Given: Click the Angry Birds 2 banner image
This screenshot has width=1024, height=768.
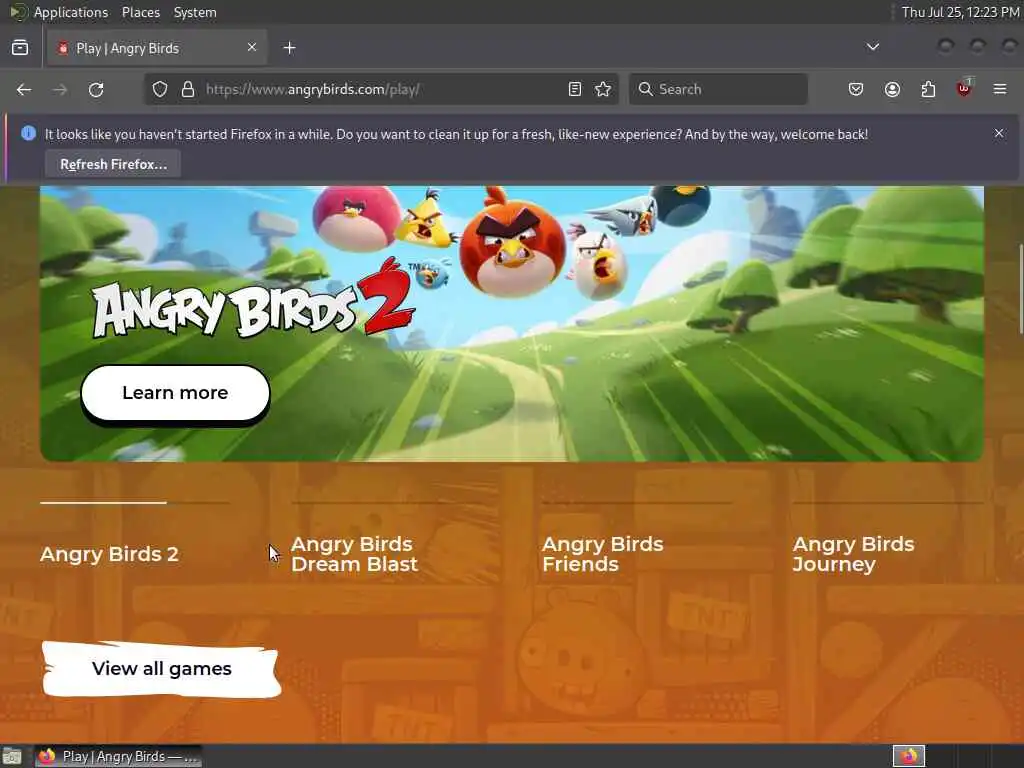Looking at the screenshot, I should pos(512,324).
